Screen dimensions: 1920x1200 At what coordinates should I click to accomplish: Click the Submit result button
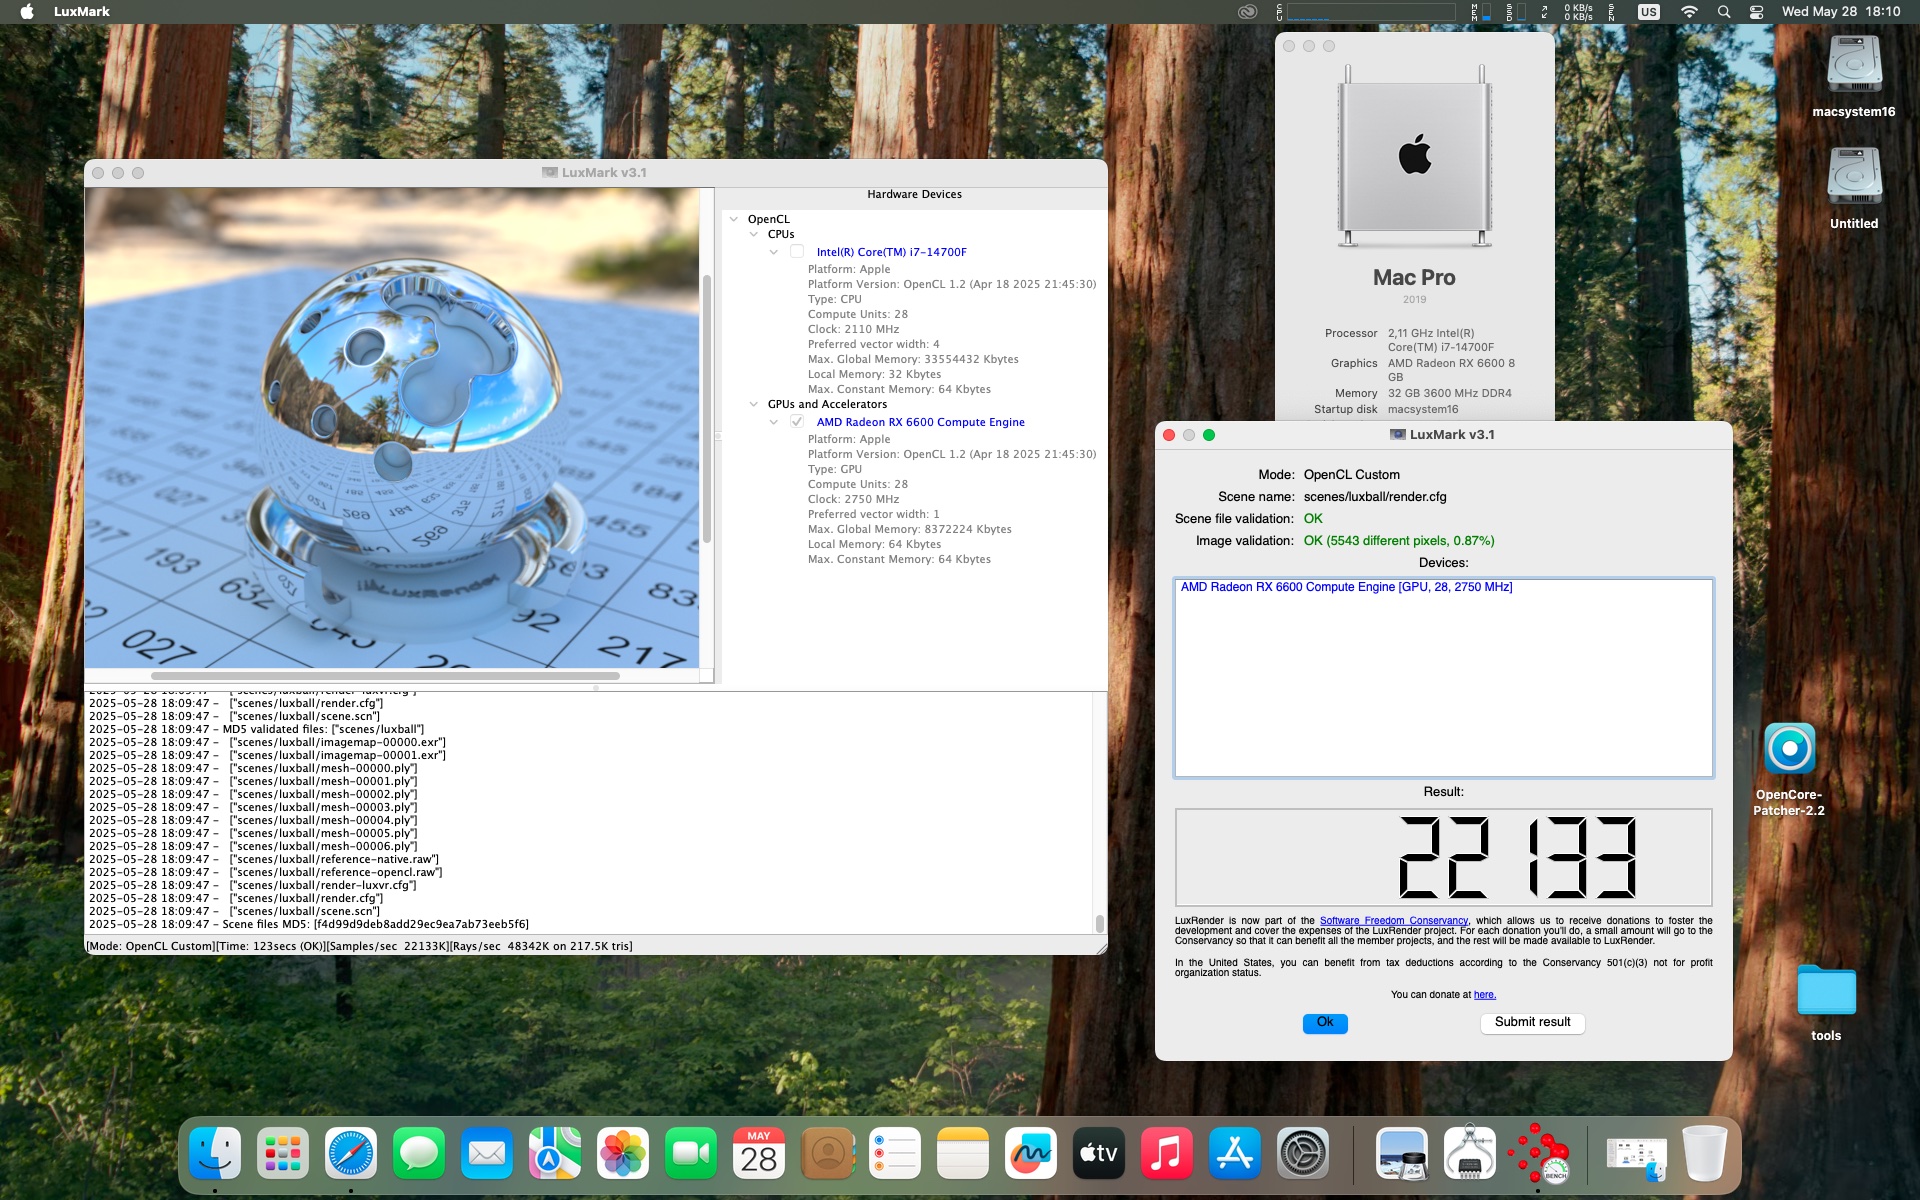coord(1532,1022)
